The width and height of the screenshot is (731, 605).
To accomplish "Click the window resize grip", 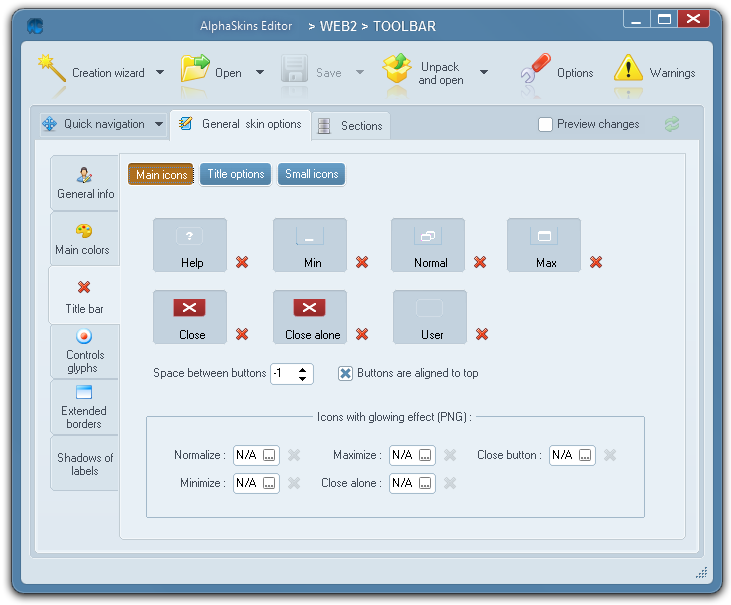I will [x=701, y=572].
